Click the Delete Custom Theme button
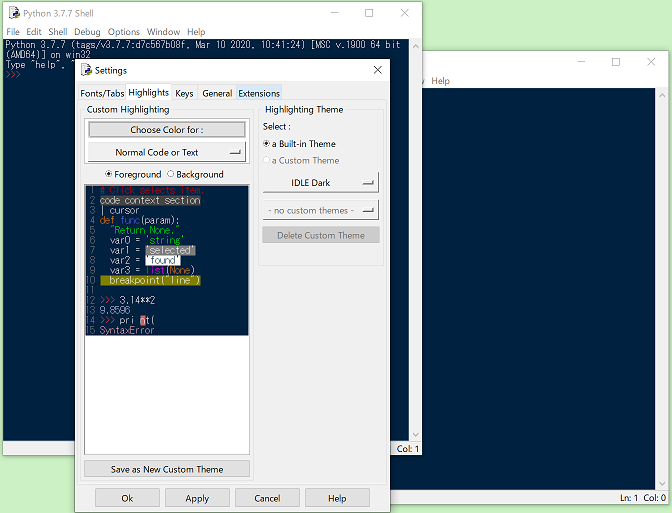This screenshot has width=672, height=513. (321, 235)
